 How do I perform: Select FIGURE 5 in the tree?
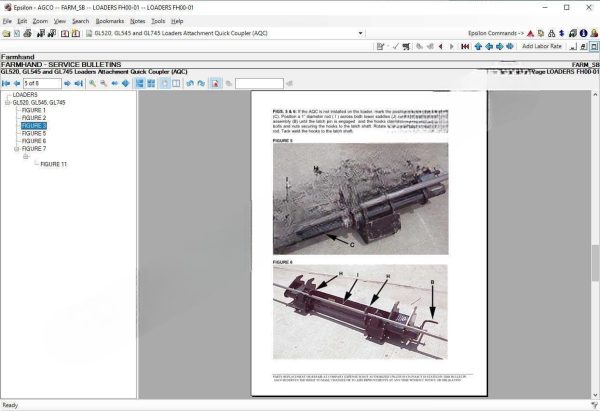34,133
